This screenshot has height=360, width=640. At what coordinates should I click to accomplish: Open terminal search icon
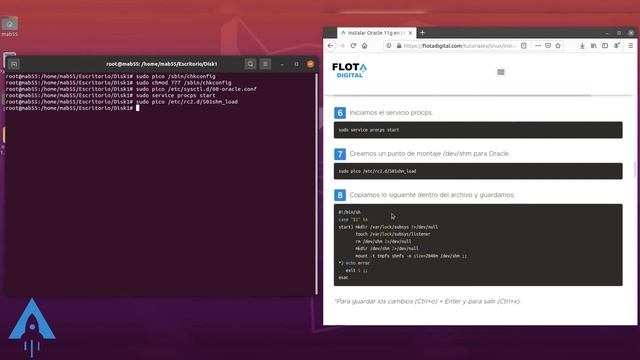pos(251,64)
